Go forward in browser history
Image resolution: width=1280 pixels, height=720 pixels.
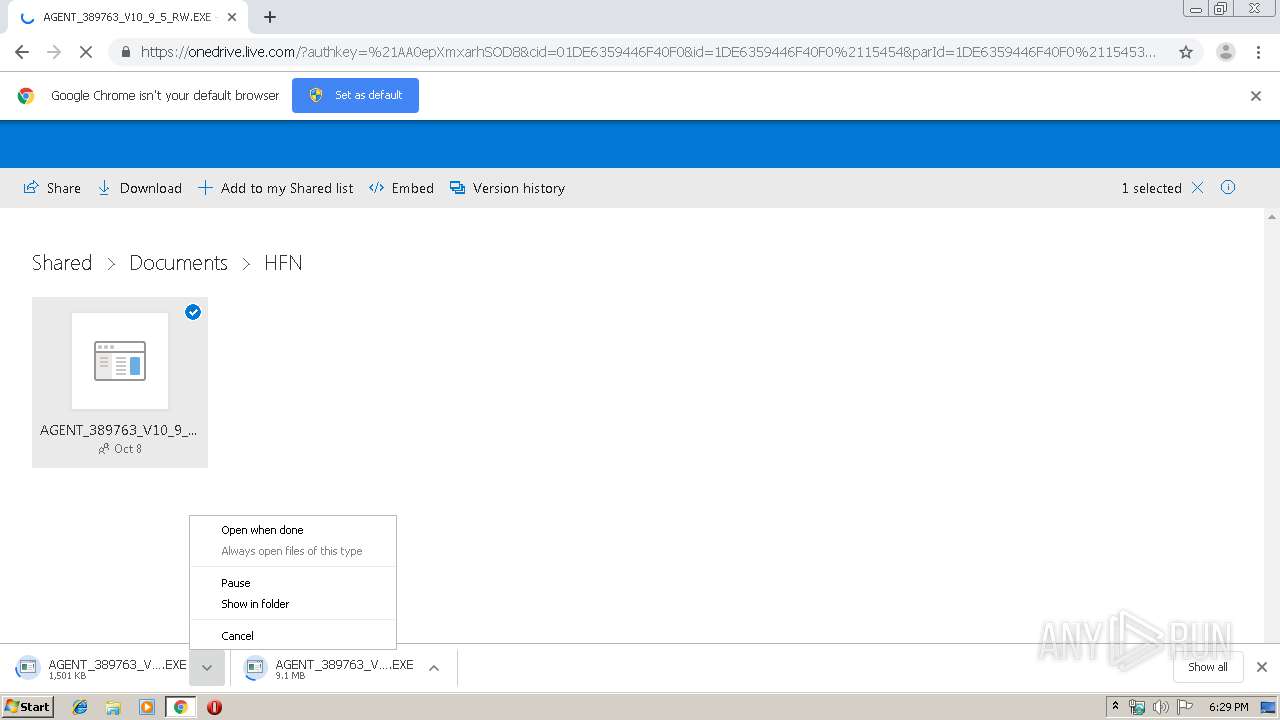coord(54,52)
